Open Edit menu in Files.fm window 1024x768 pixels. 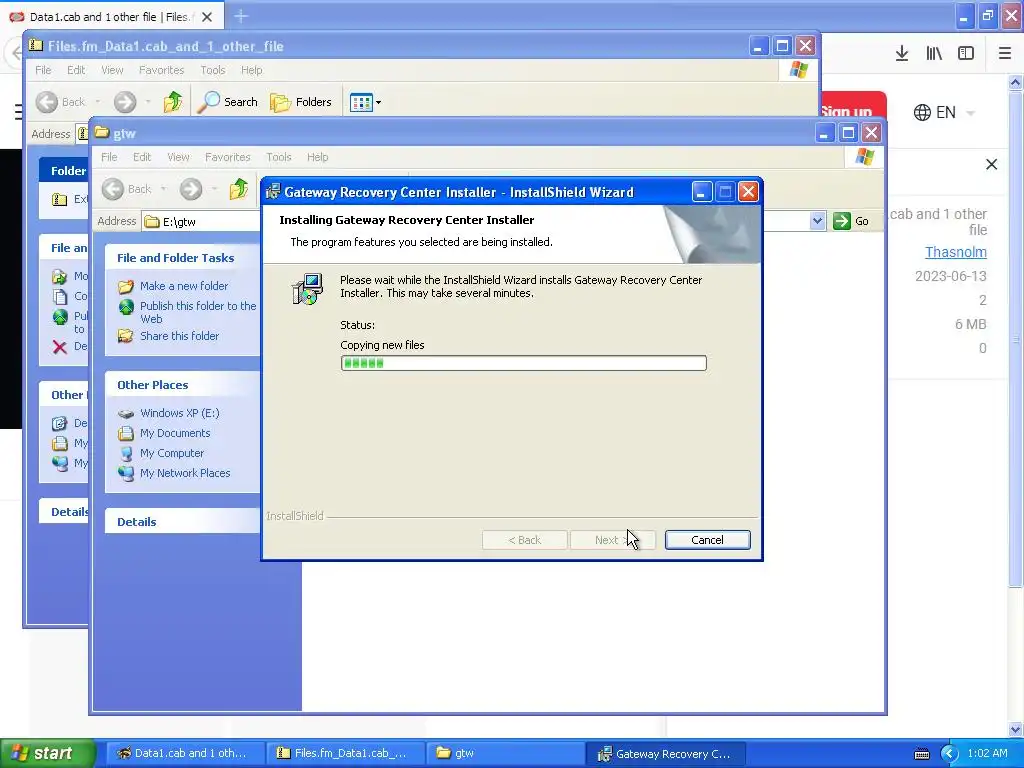pyautogui.click(x=76, y=70)
